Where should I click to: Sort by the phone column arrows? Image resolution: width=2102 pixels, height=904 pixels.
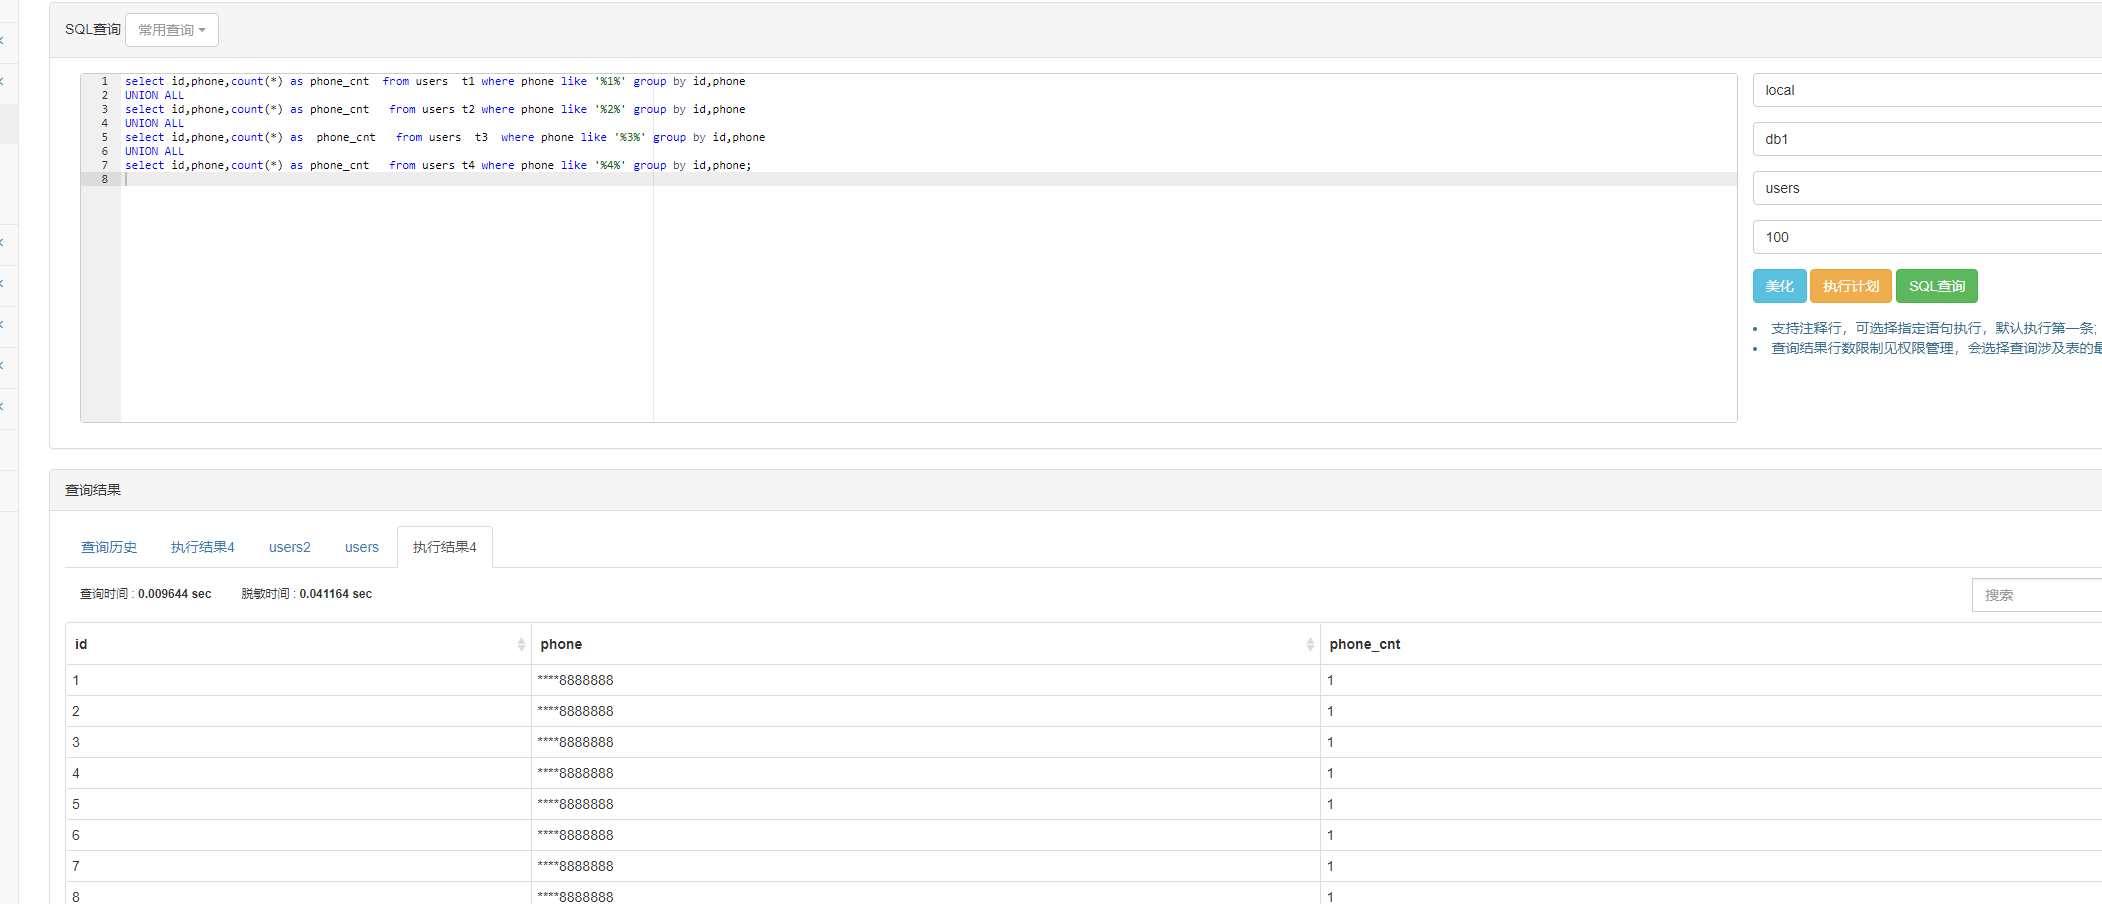point(1310,644)
